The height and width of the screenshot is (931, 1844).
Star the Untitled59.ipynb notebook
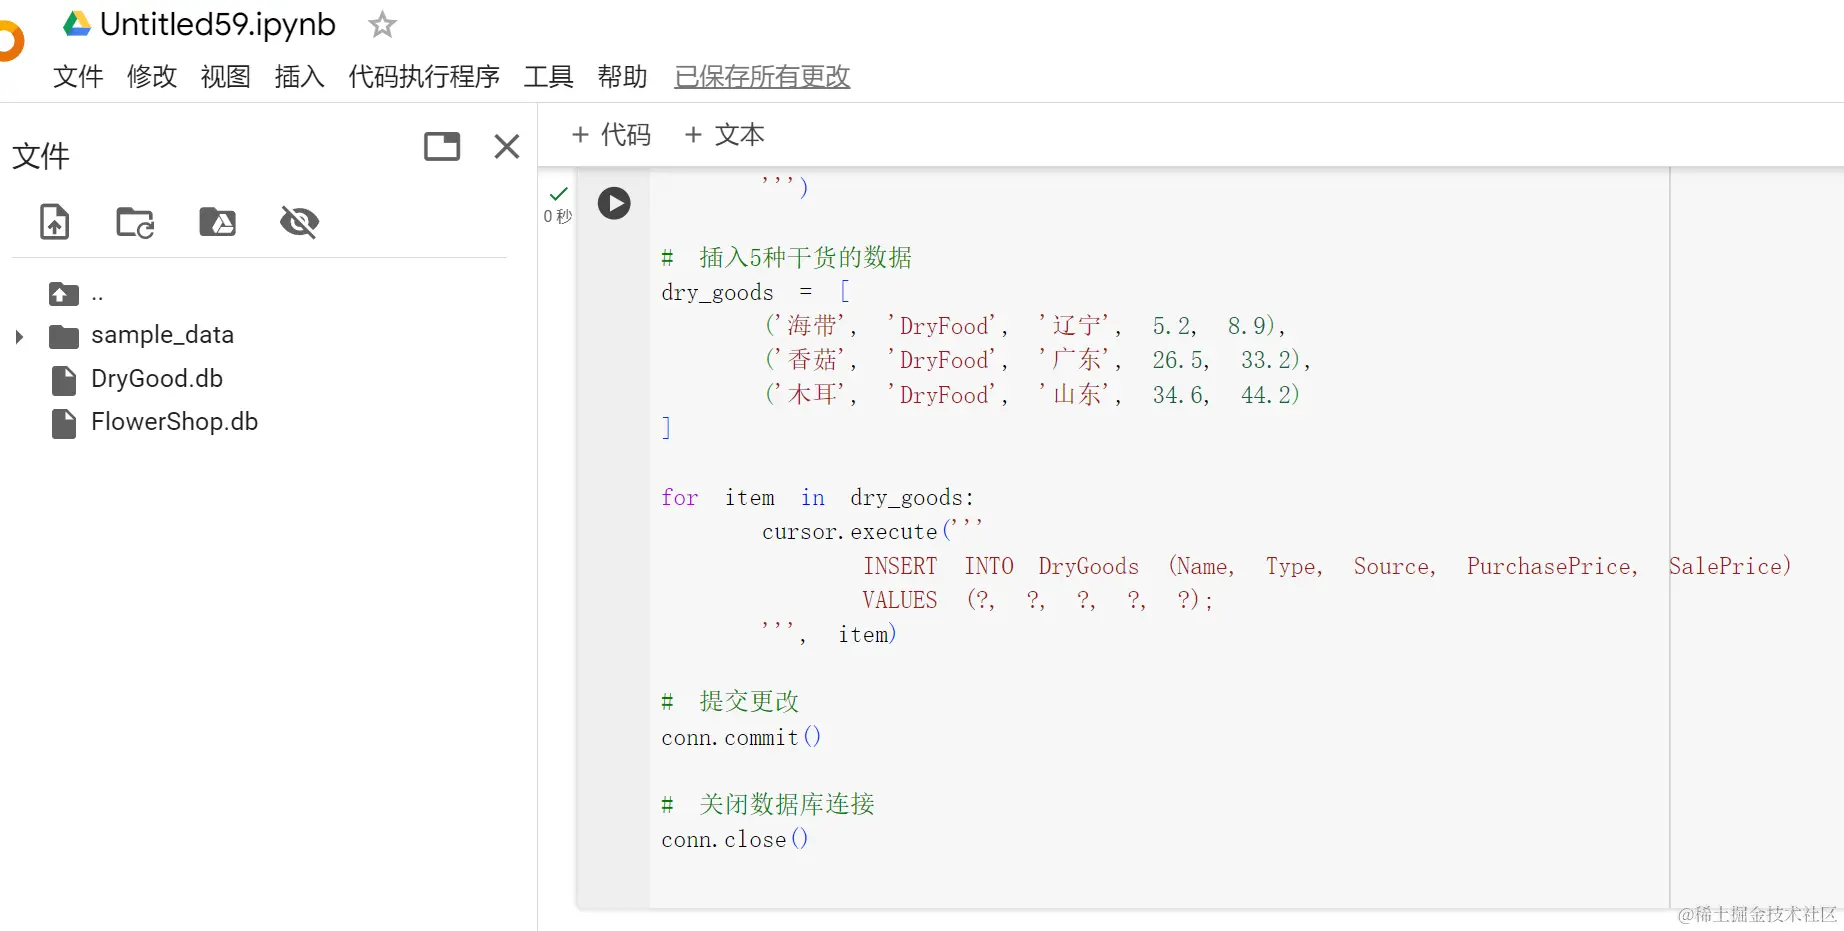[382, 24]
